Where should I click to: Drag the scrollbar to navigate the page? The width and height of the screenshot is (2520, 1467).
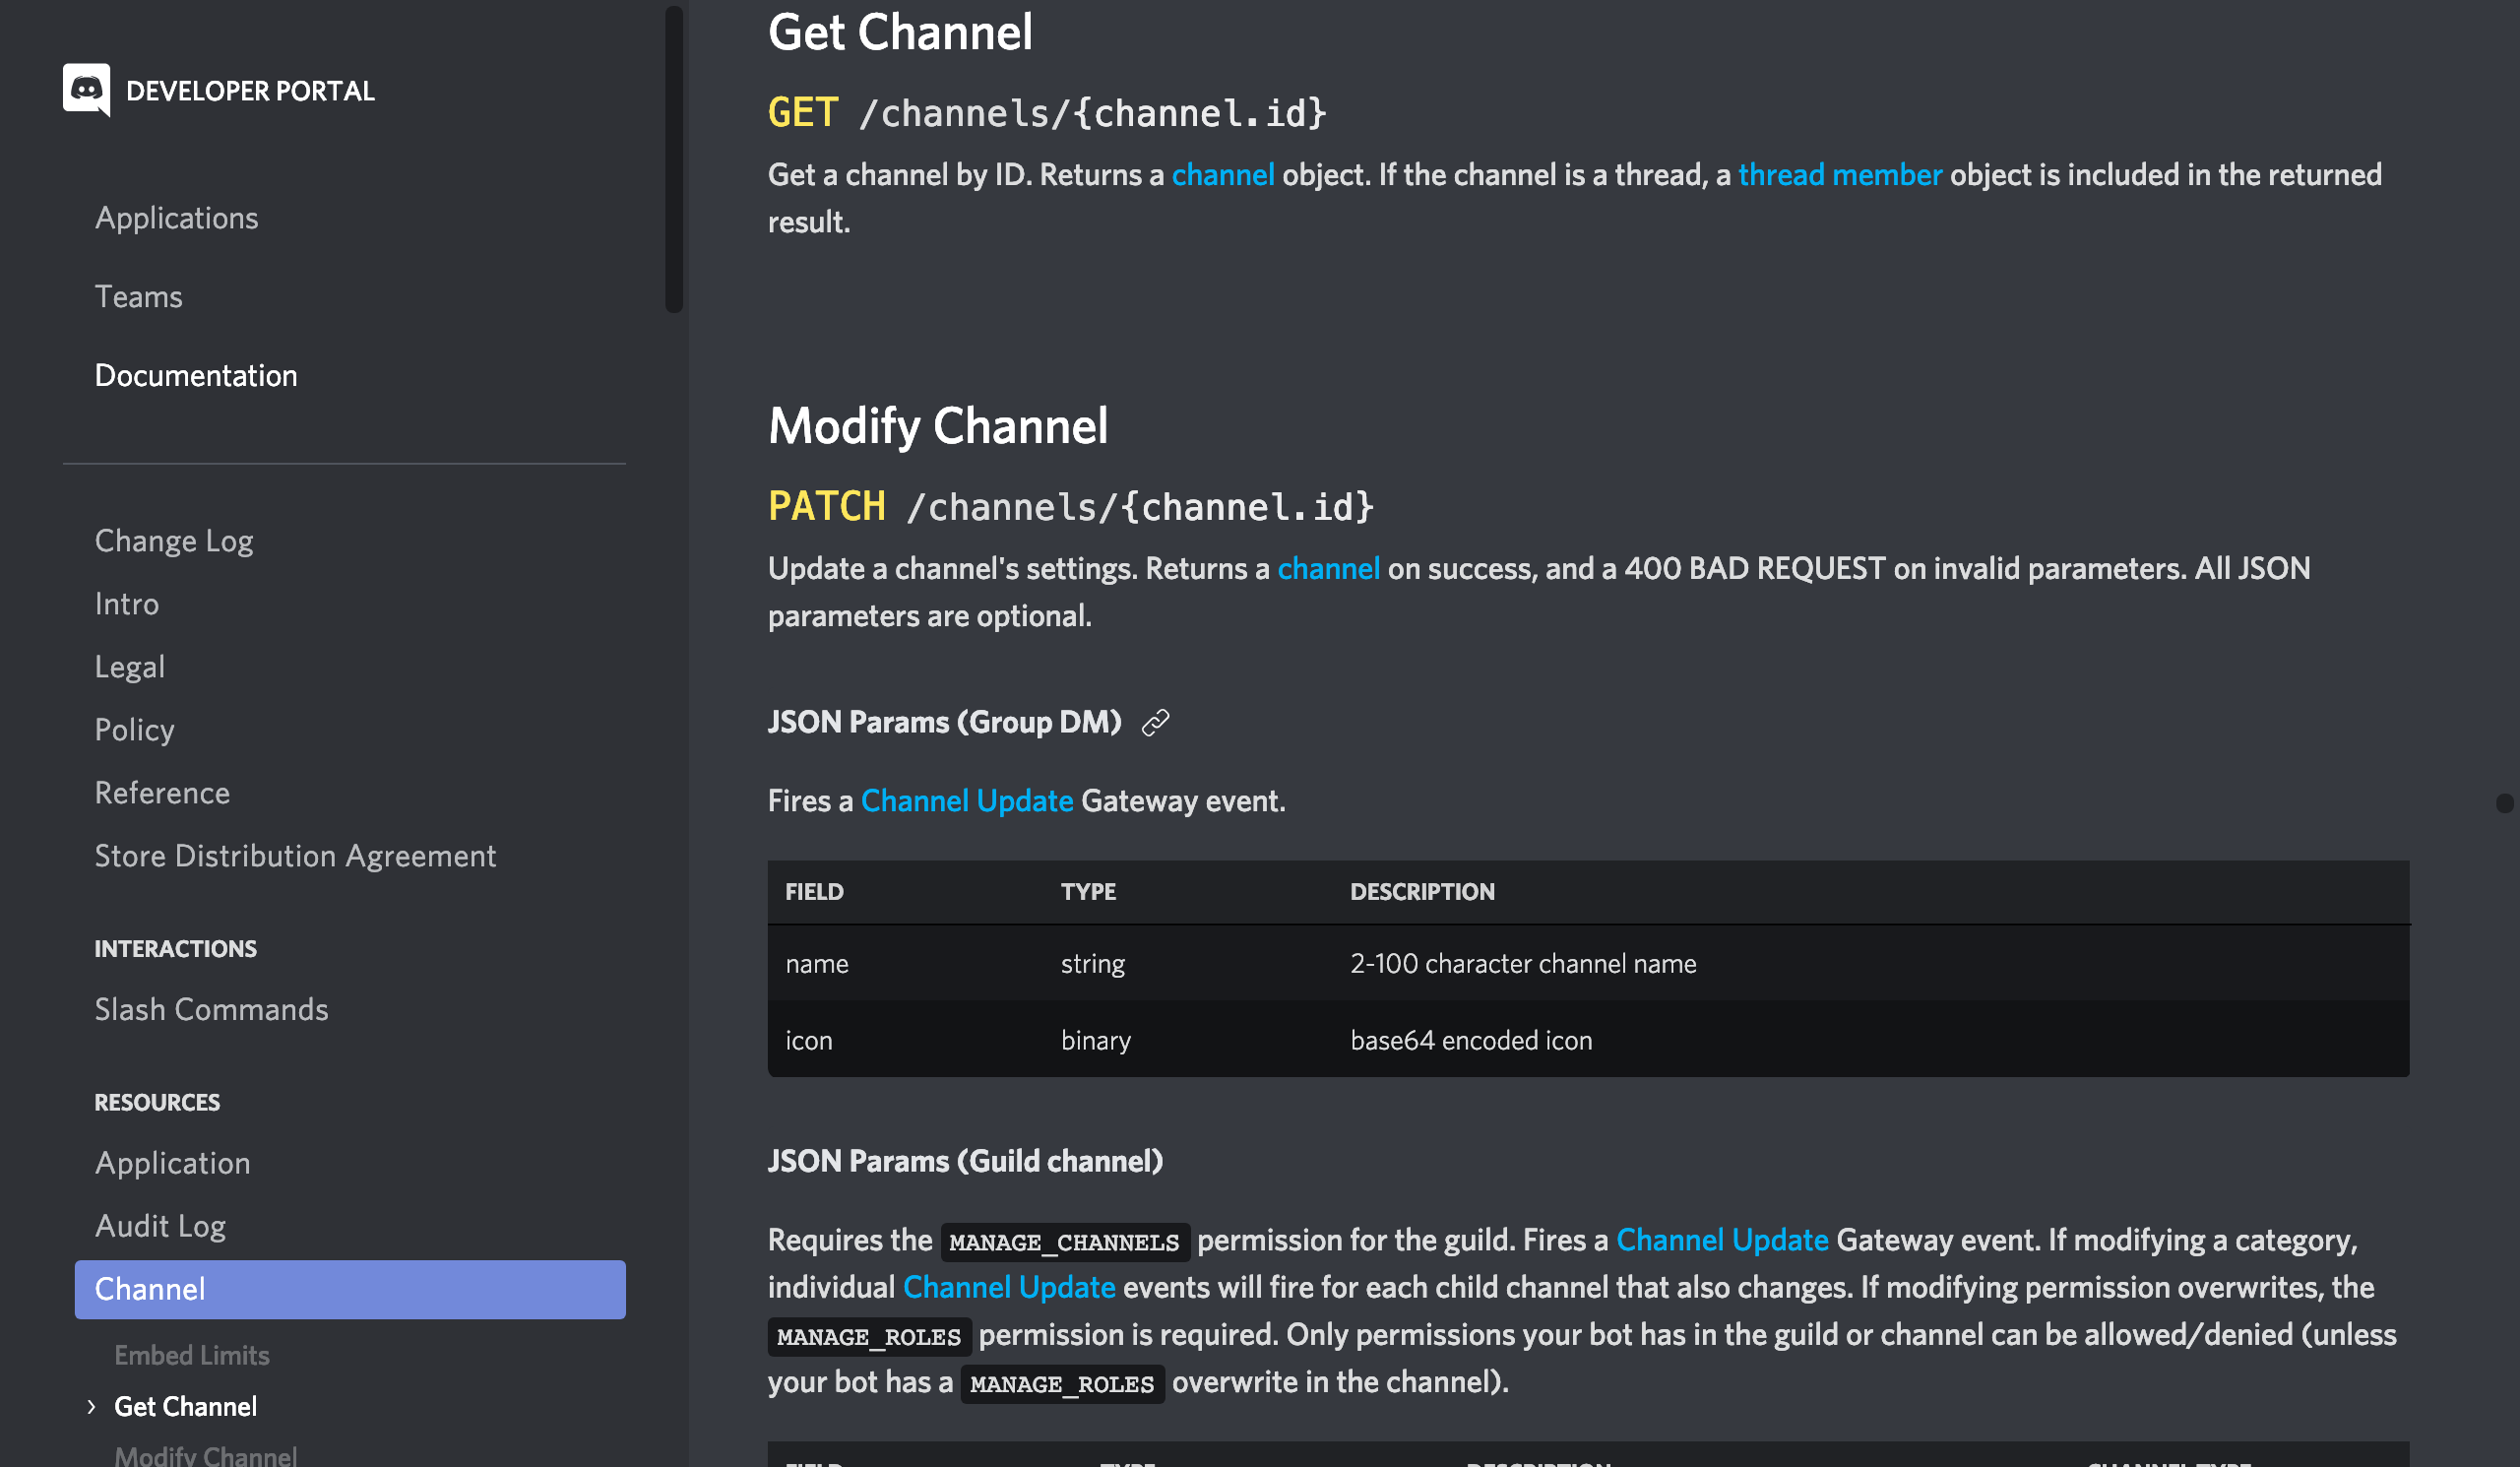point(2504,803)
